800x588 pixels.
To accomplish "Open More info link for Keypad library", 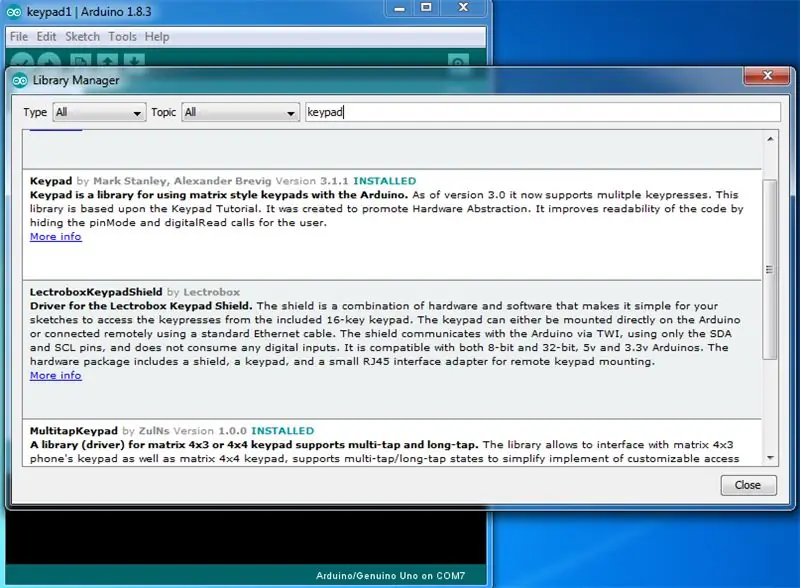I will coord(56,237).
